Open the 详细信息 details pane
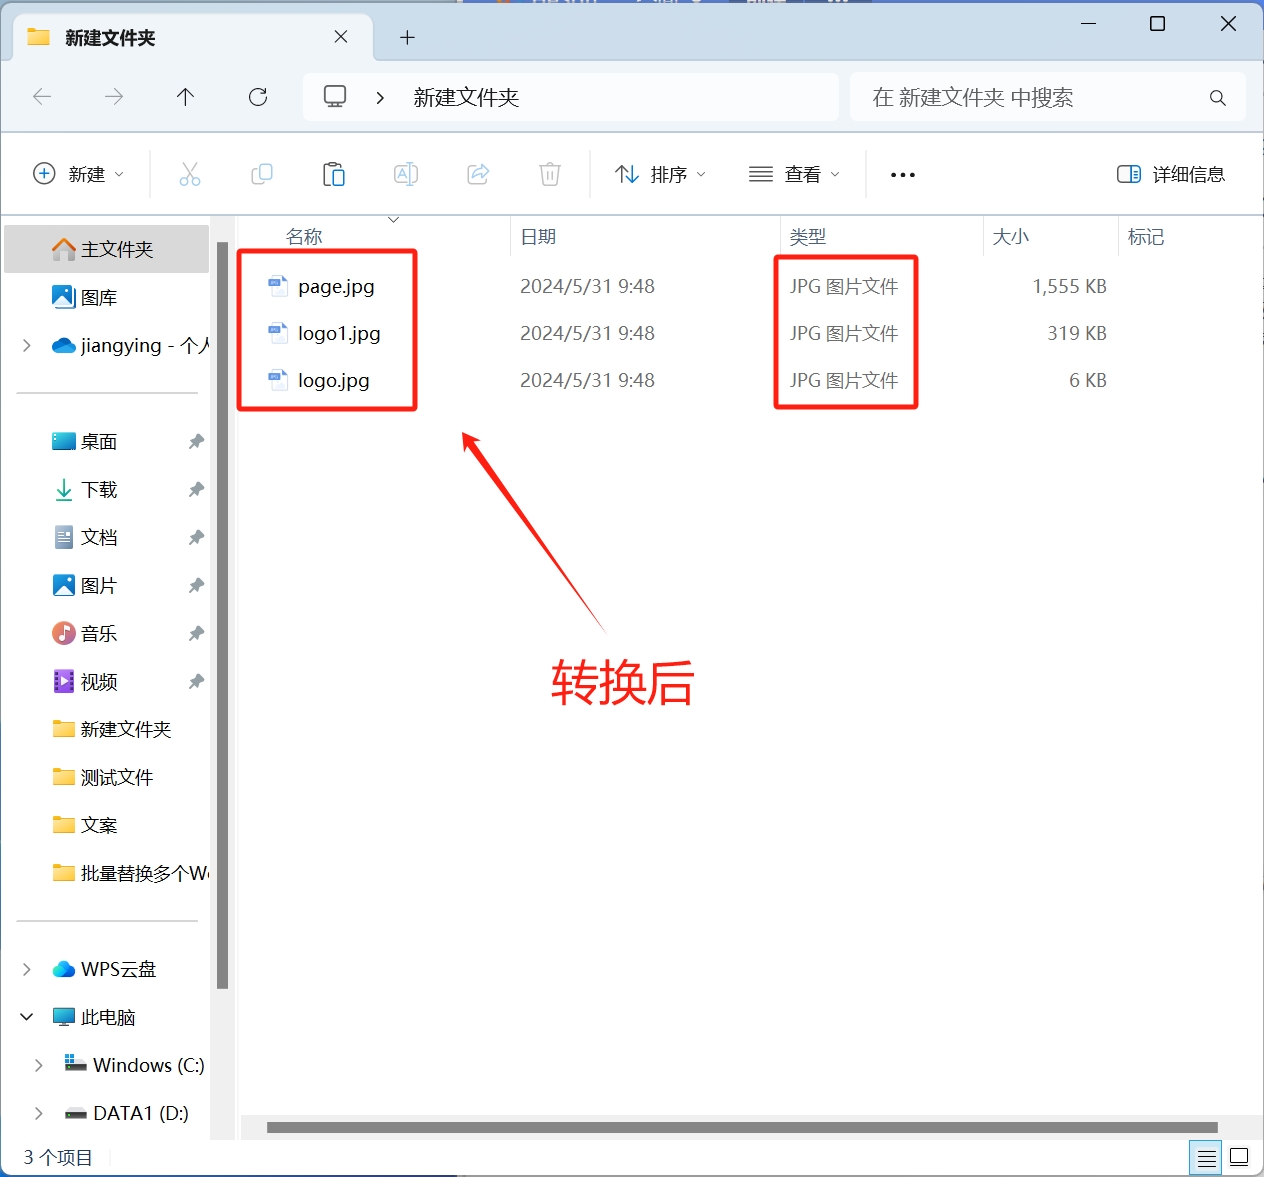The width and height of the screenshot is (1264, 1177). 1172,174
